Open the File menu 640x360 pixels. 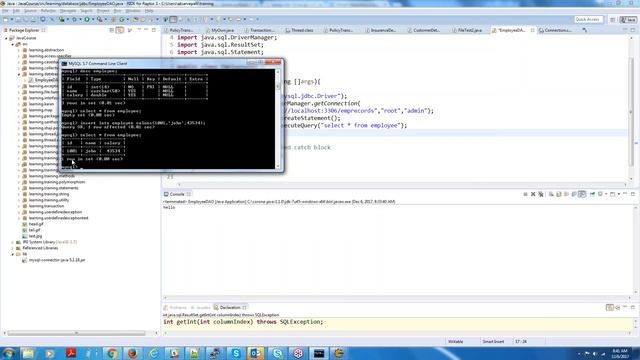(x=5, y=11)
